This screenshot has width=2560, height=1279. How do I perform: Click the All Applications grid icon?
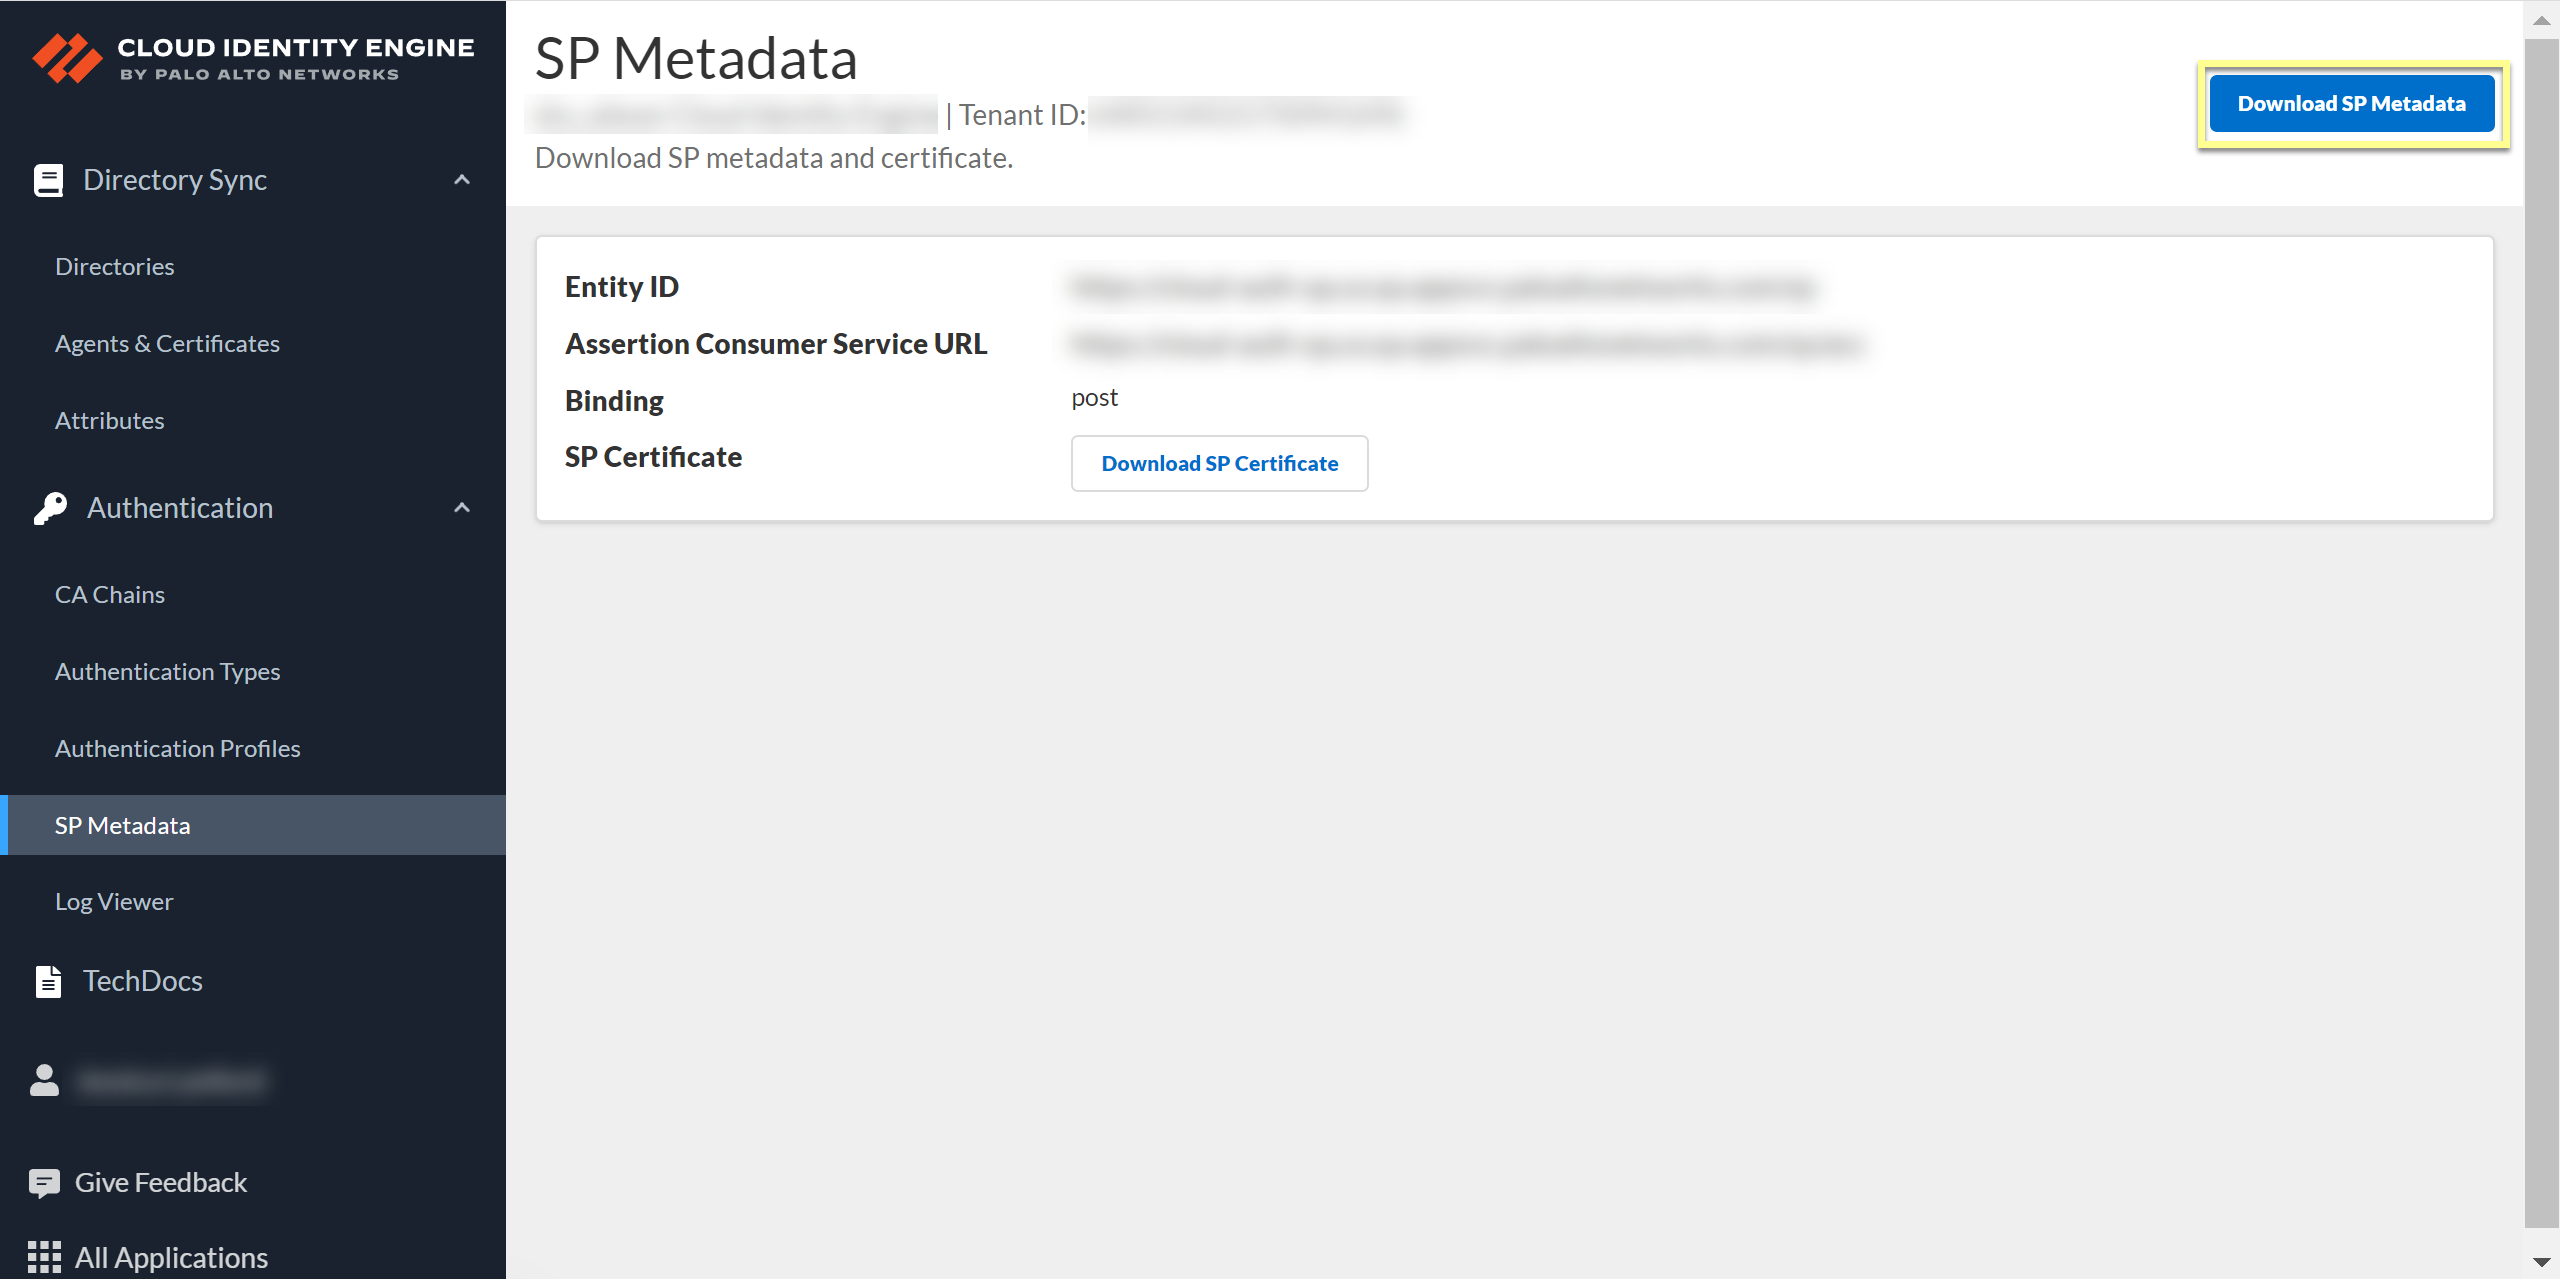point(44,1257)
